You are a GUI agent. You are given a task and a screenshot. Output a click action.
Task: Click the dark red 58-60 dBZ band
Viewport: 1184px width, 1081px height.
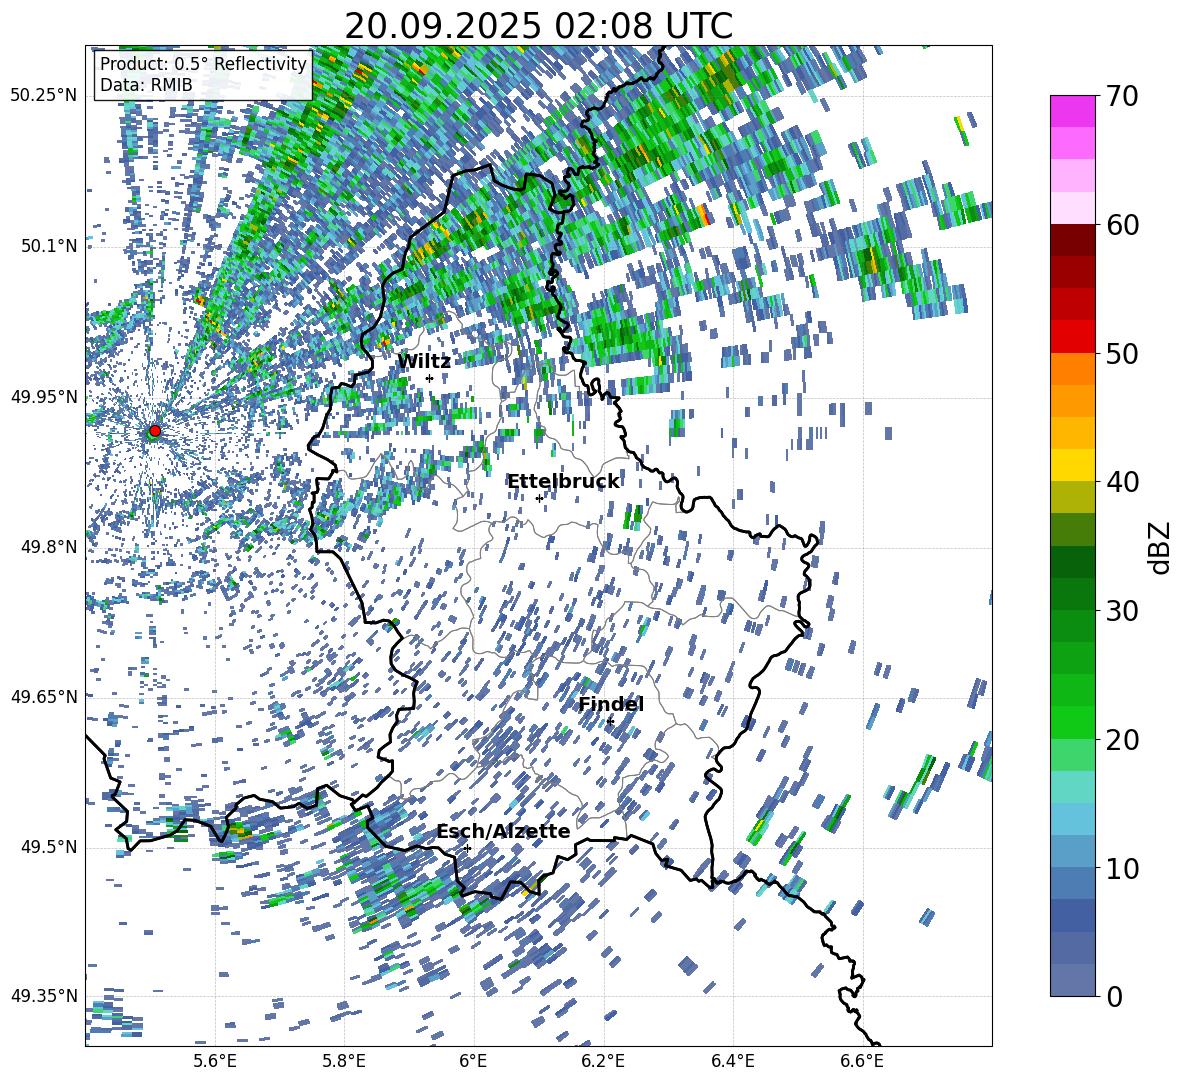[x=1072, y=240]
